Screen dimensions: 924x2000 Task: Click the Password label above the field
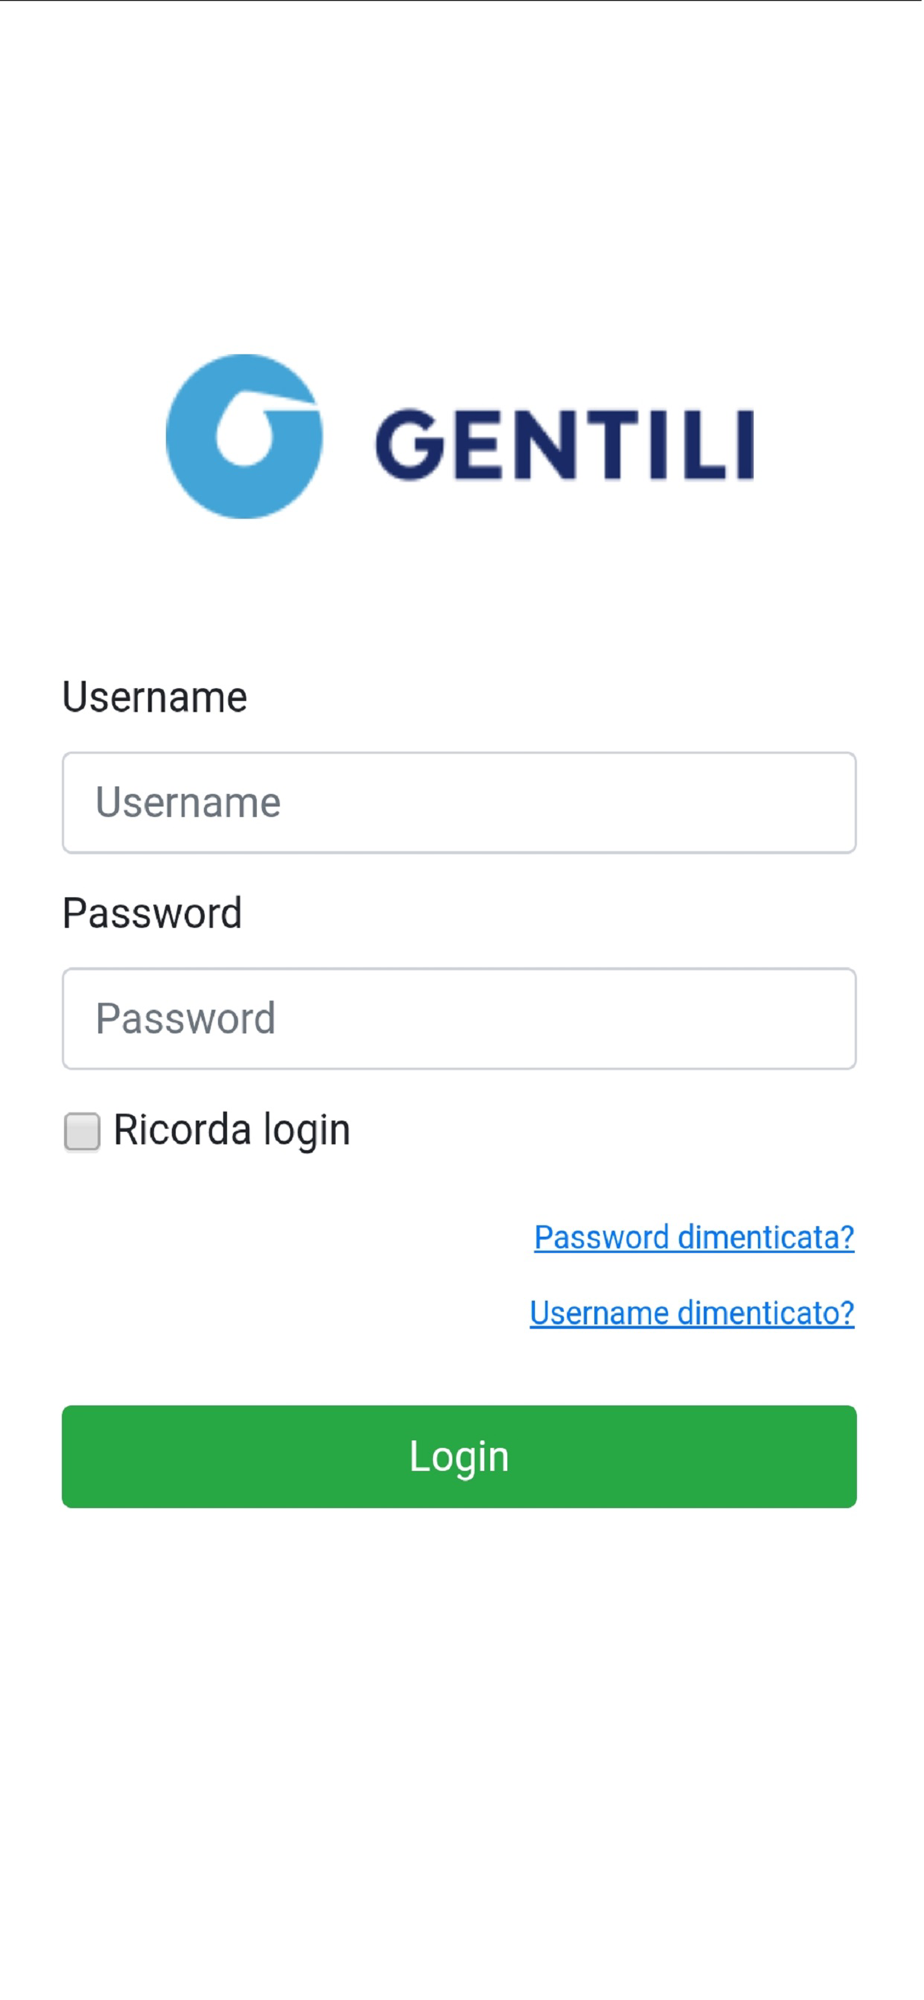(x=152, y=913)
